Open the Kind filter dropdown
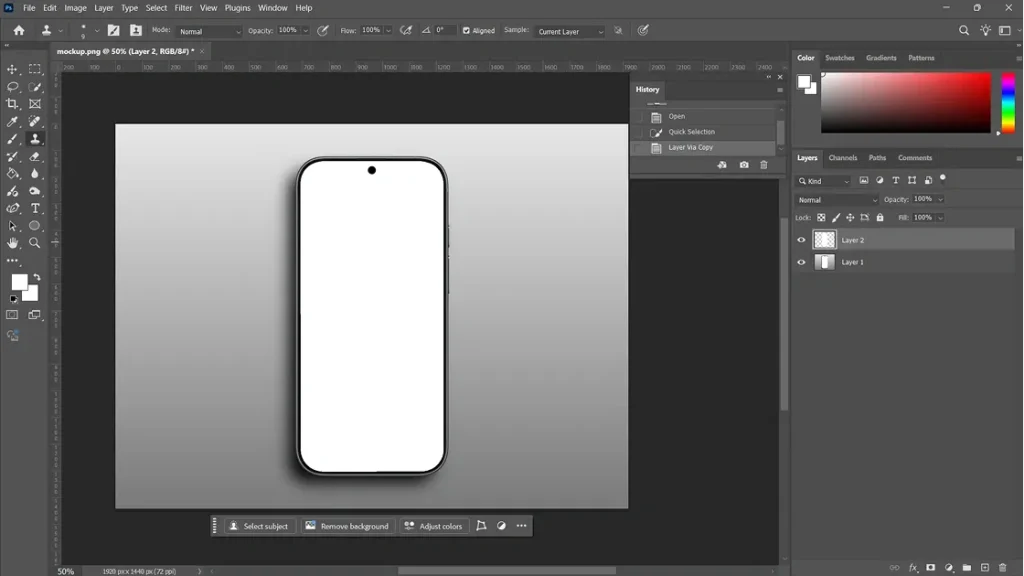 click(824, 181)
